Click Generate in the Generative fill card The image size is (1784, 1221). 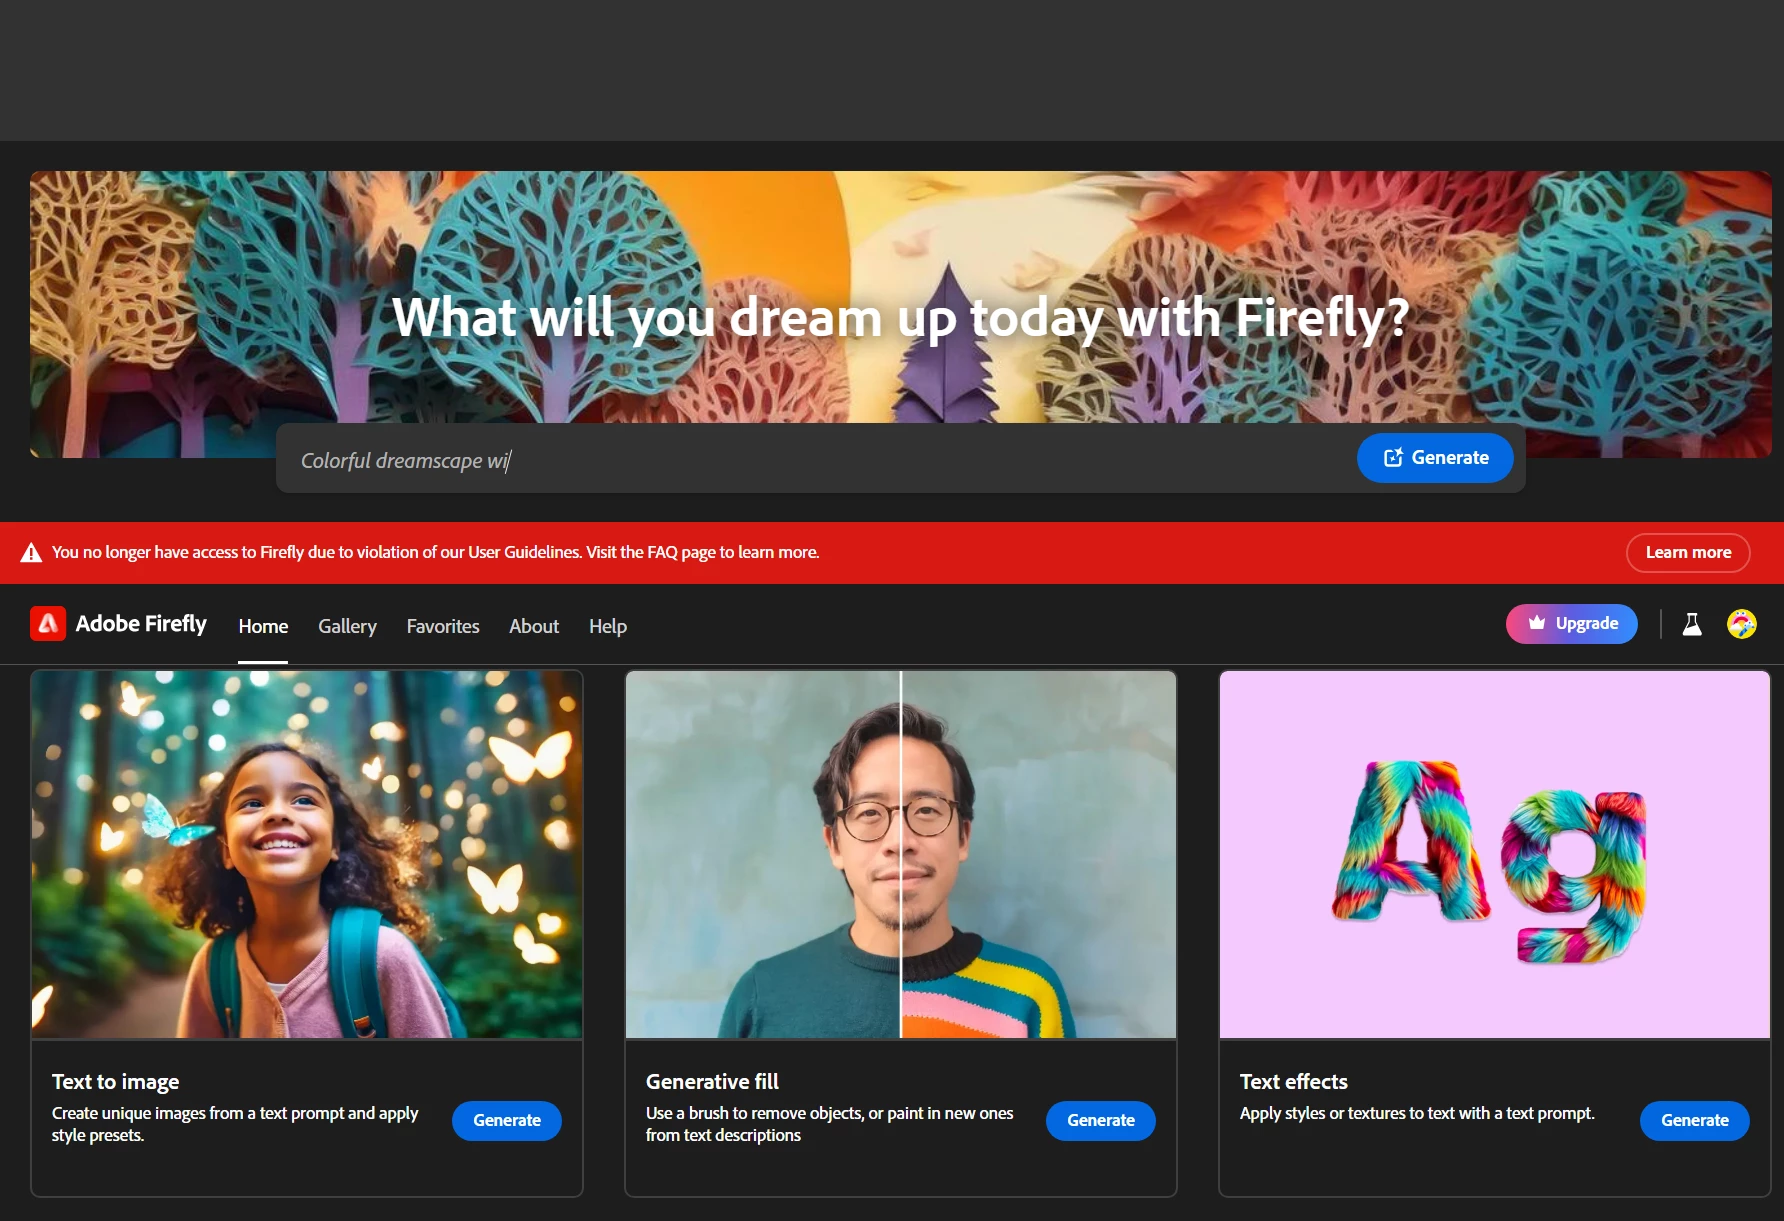pos(1101,1121)
